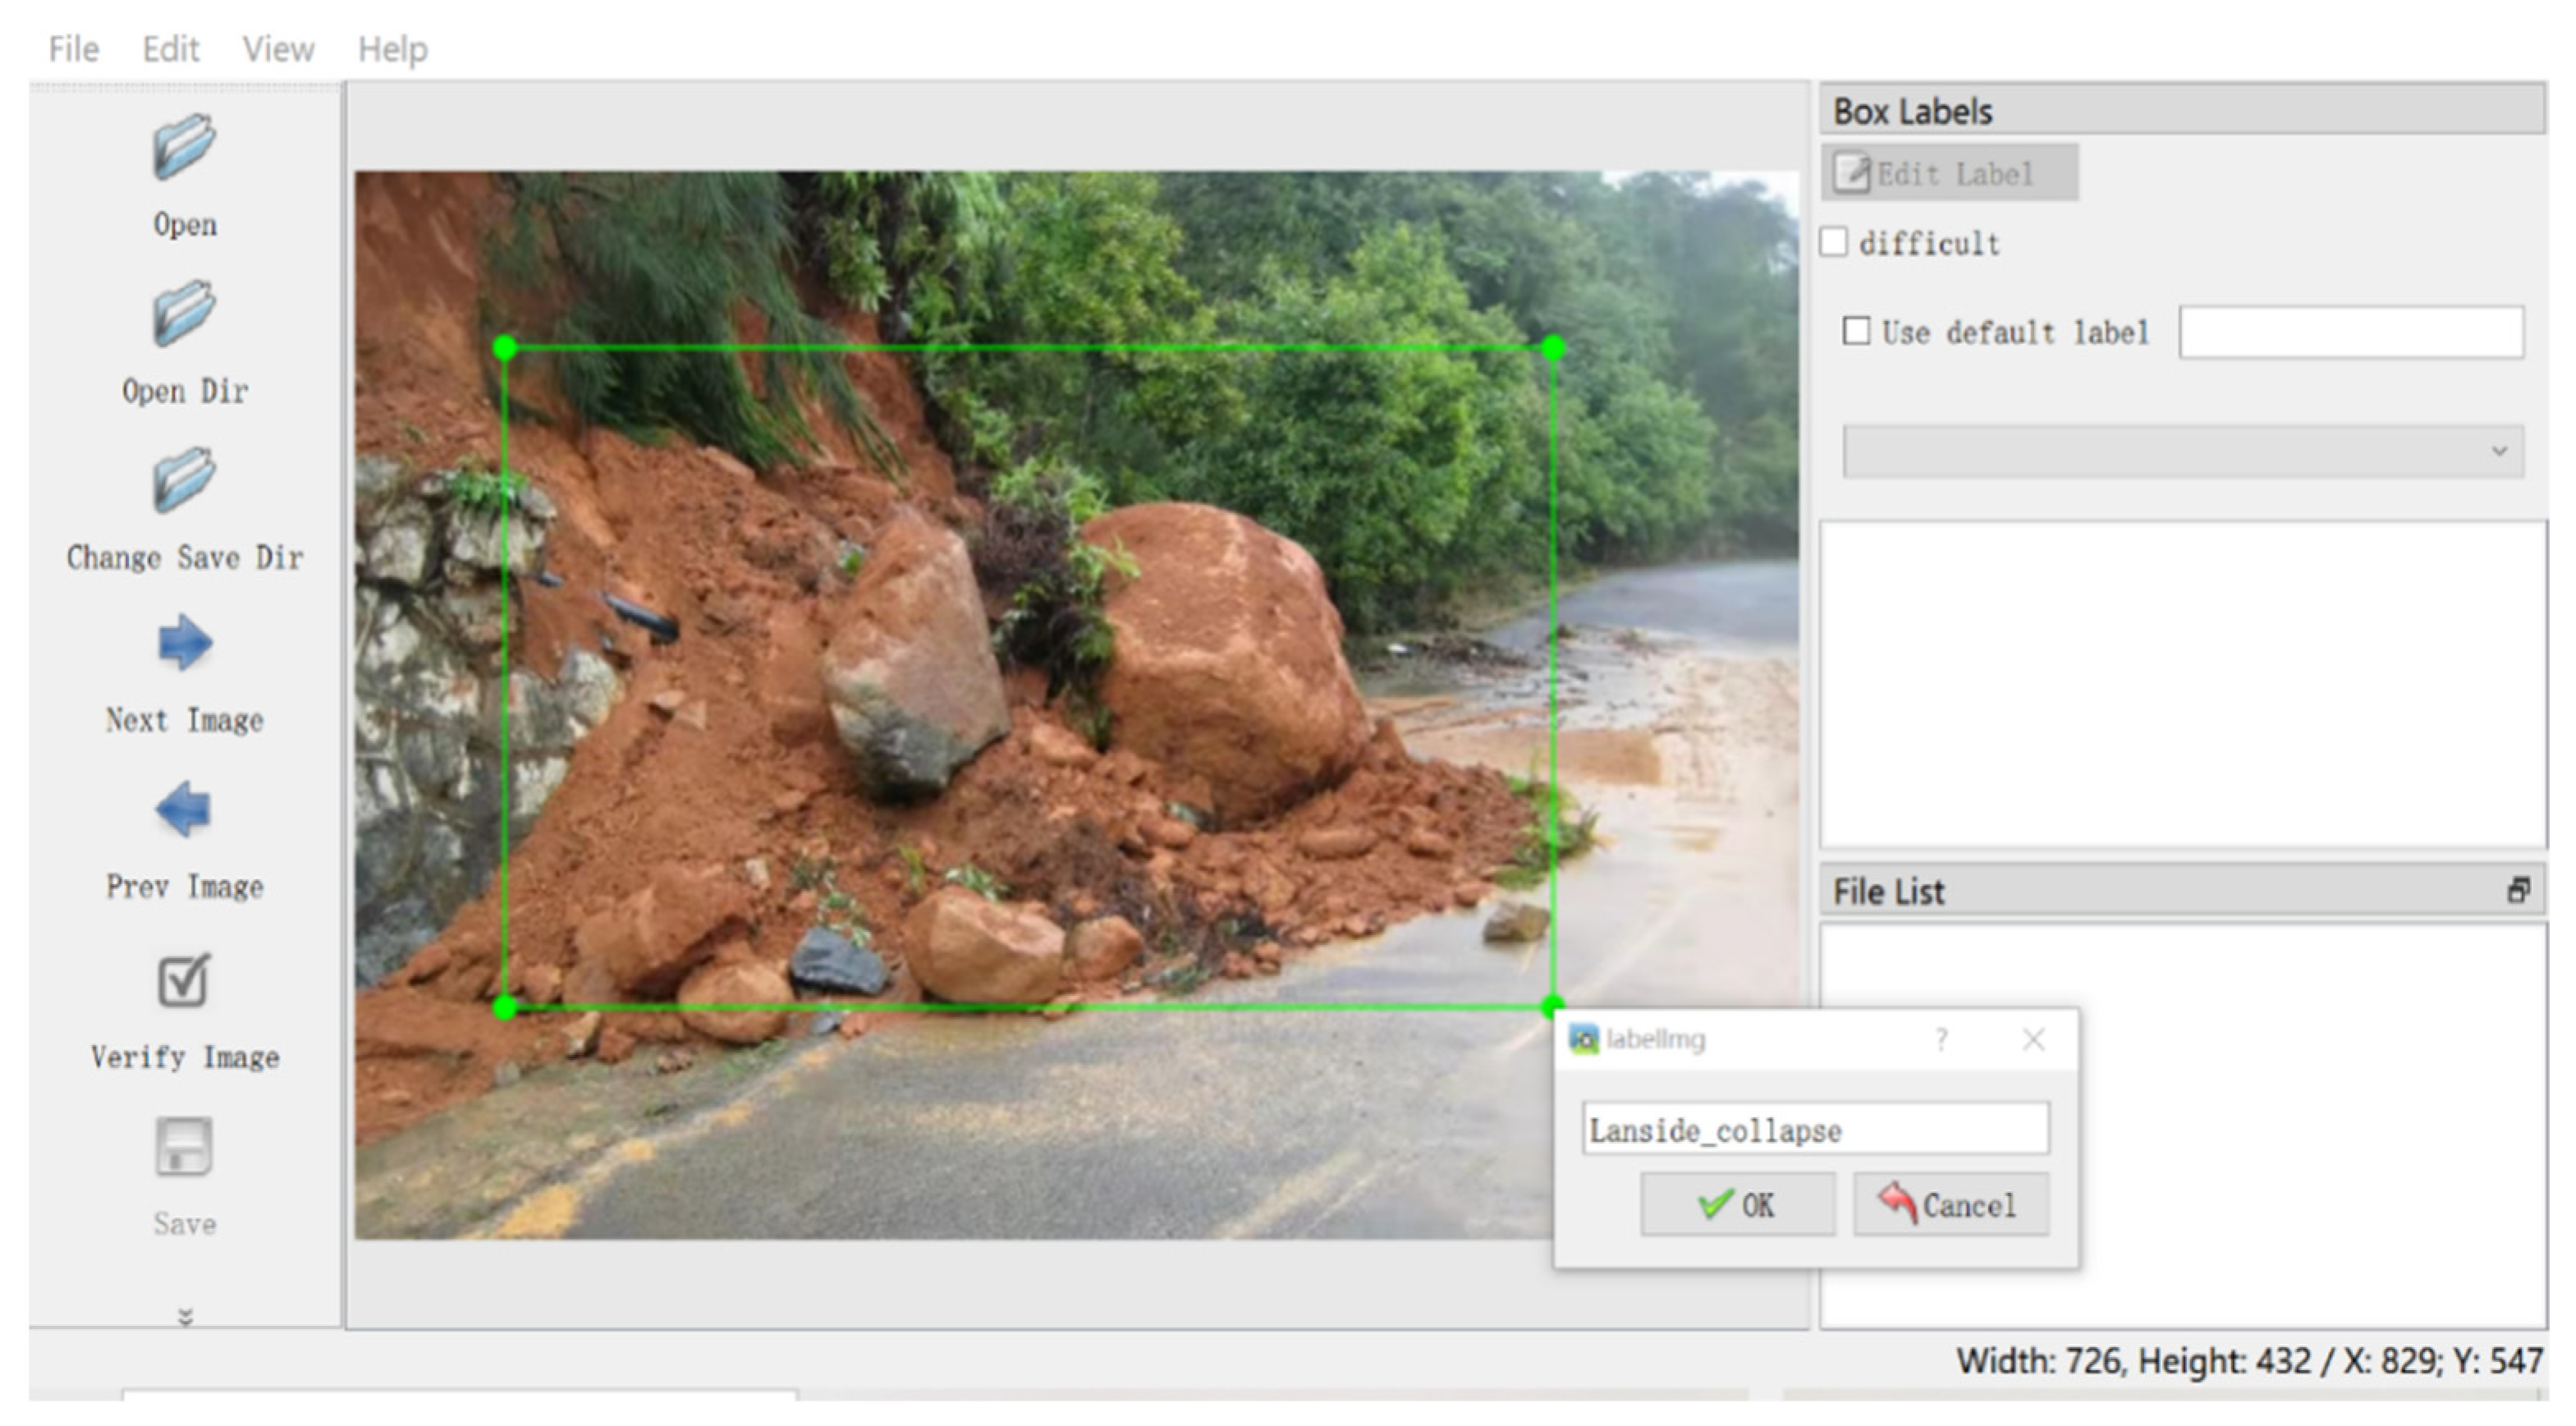Click the File List float panel icon
Image resolution: width=2576 pixels, height=1426 pixels.
coord(2518,890)
